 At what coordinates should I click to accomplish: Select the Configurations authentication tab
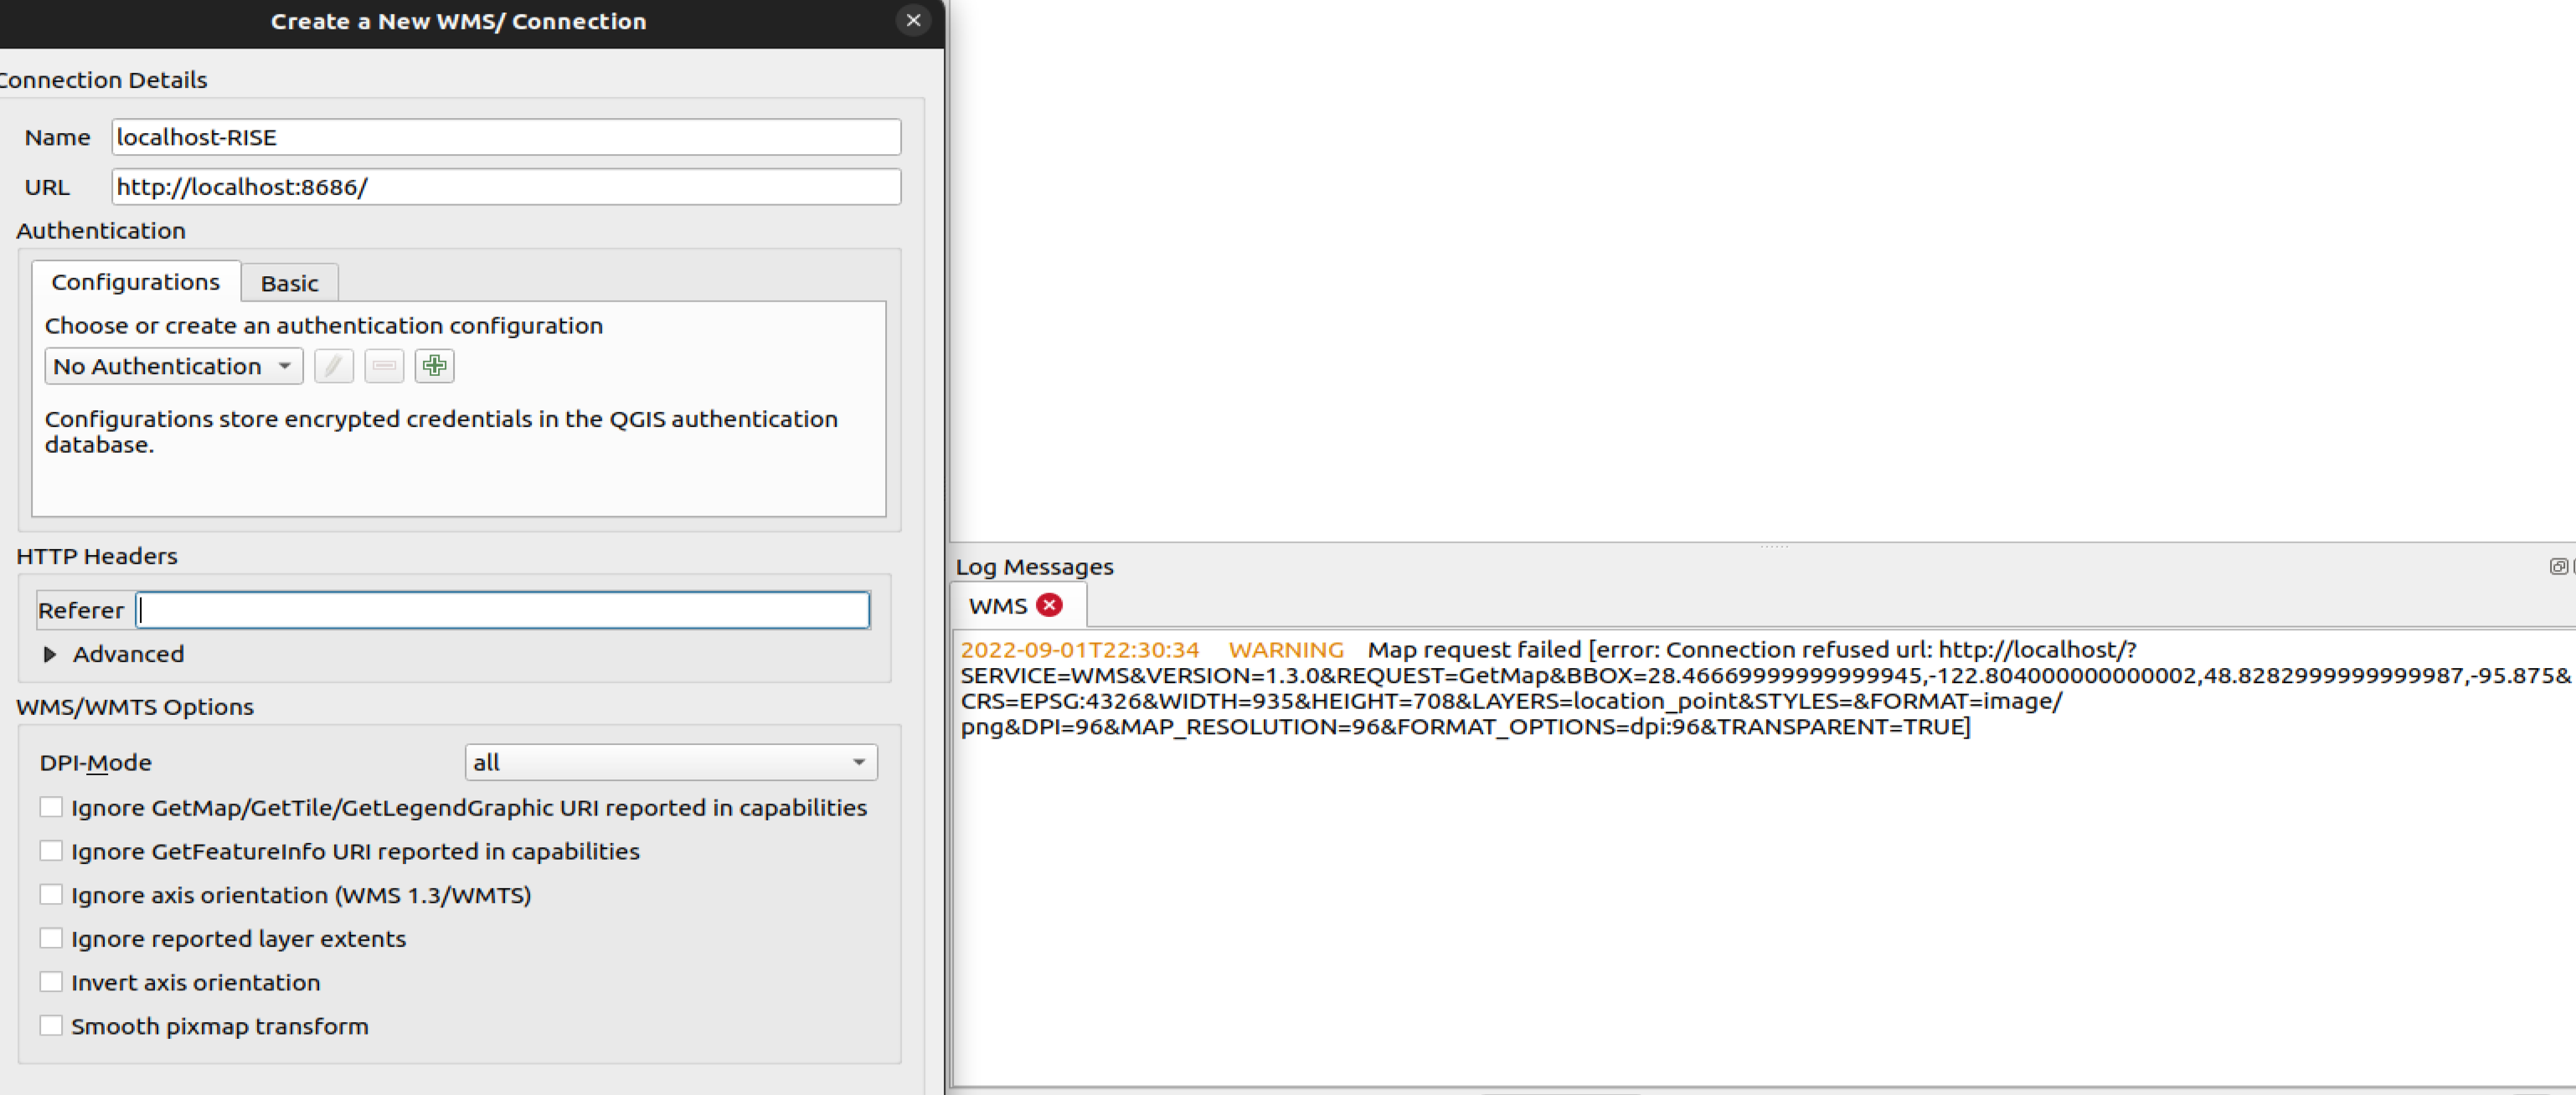point(136,282)
